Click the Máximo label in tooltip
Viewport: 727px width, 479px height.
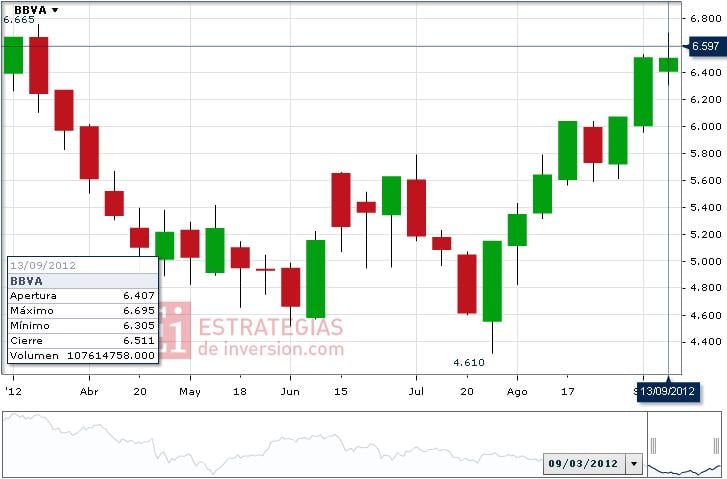[x=32, y=311]
